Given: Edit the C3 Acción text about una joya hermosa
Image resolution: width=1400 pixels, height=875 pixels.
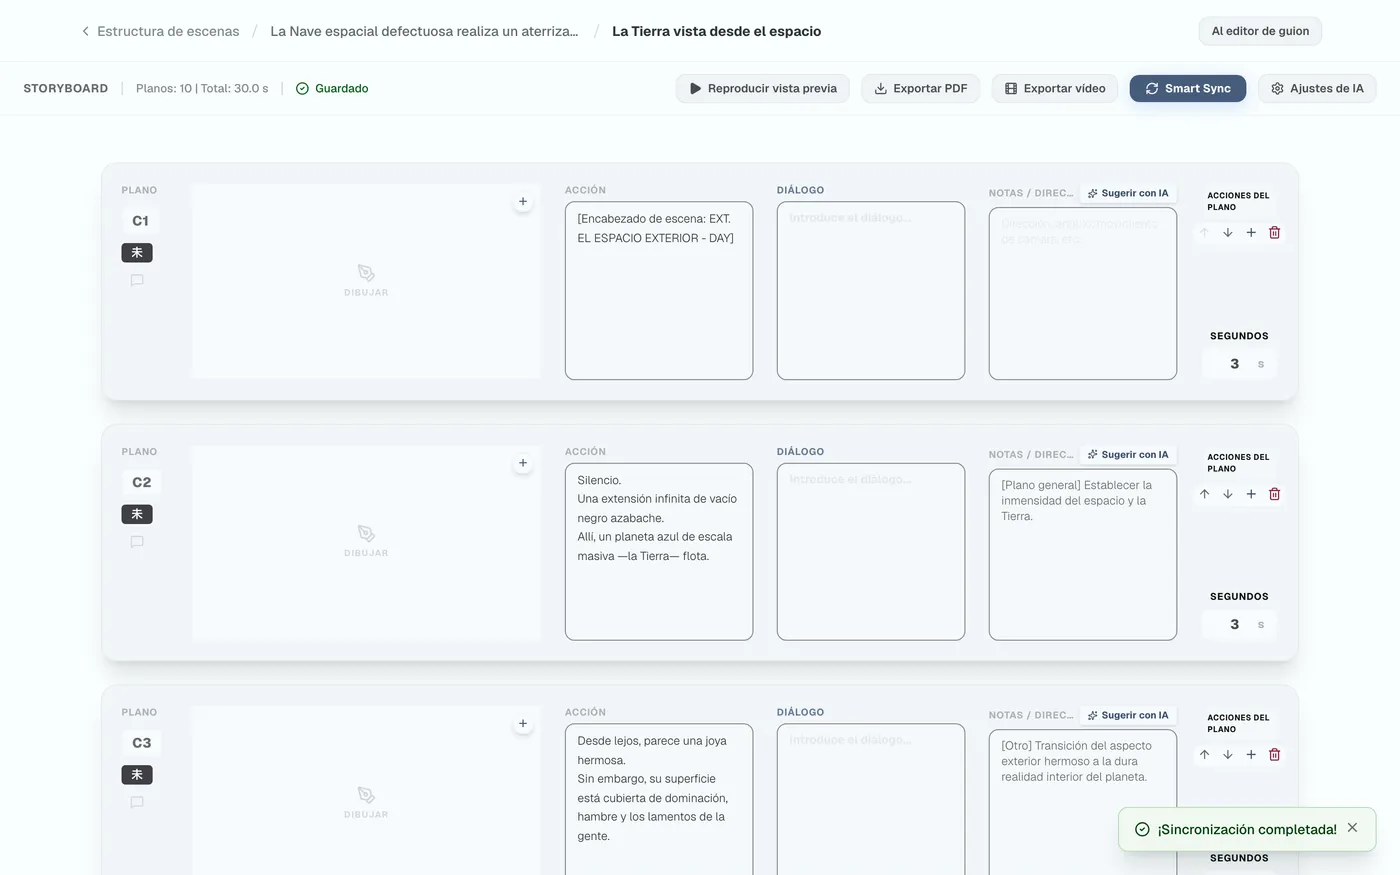Looking at the screenshot, I should 659,800.
